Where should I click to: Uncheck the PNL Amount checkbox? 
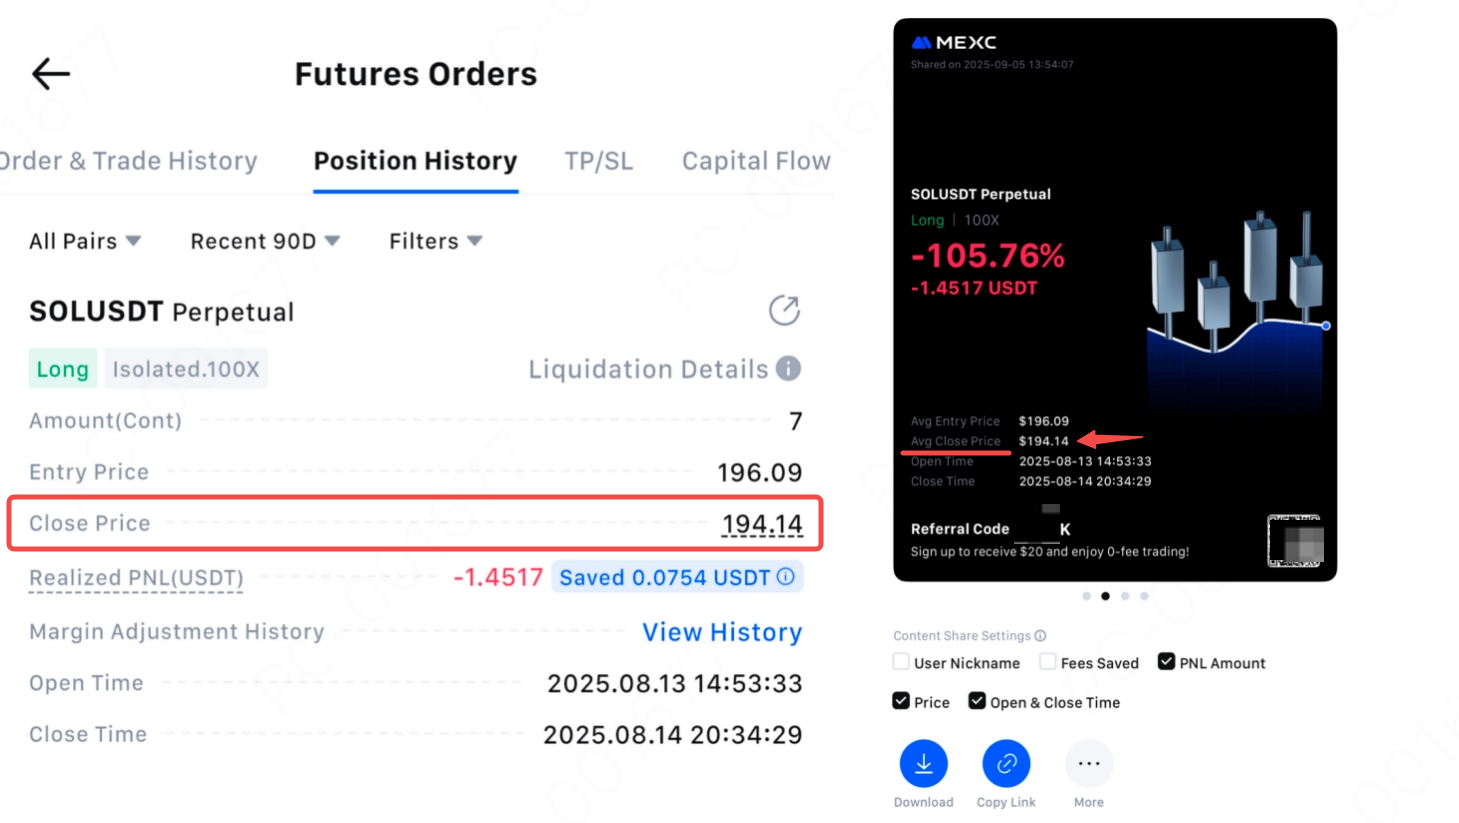click(x=1166, y=662)
